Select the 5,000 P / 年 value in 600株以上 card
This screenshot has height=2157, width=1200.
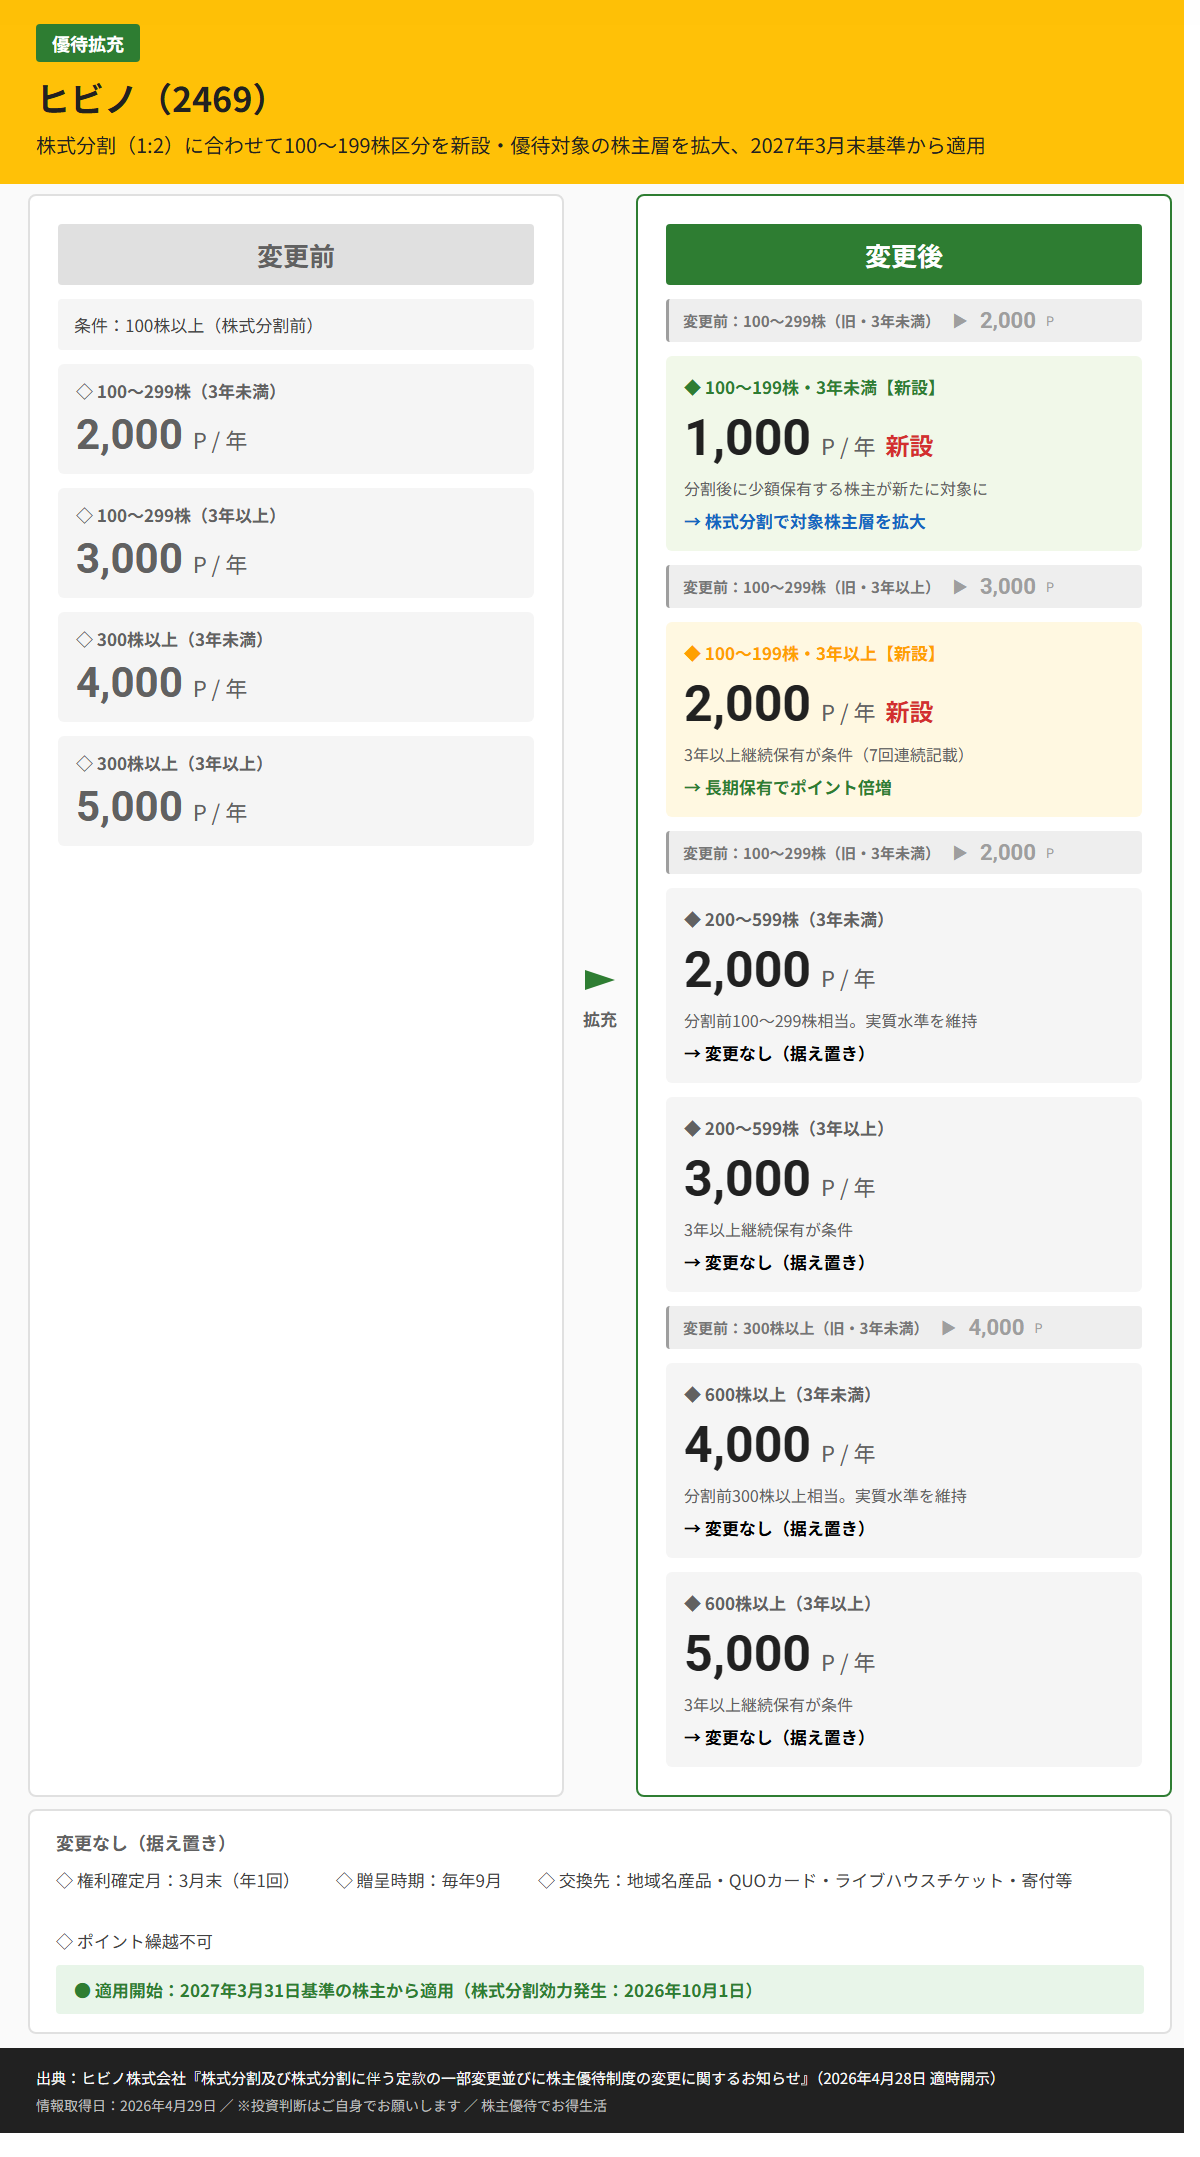[x=780, y=1656]
